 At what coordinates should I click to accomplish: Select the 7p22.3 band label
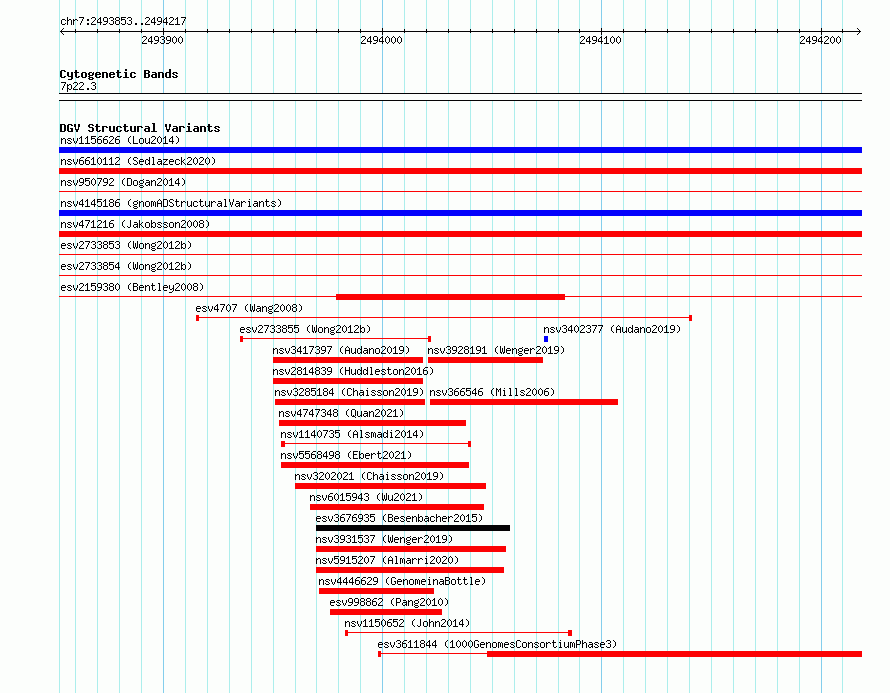click(x=78, y=86)
